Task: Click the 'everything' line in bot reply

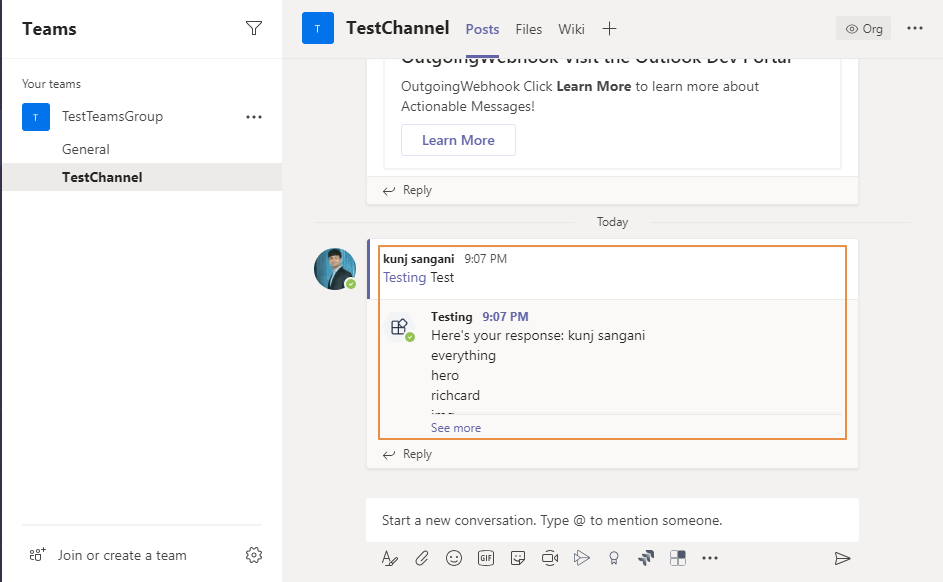Action: (x=463, y=355)
